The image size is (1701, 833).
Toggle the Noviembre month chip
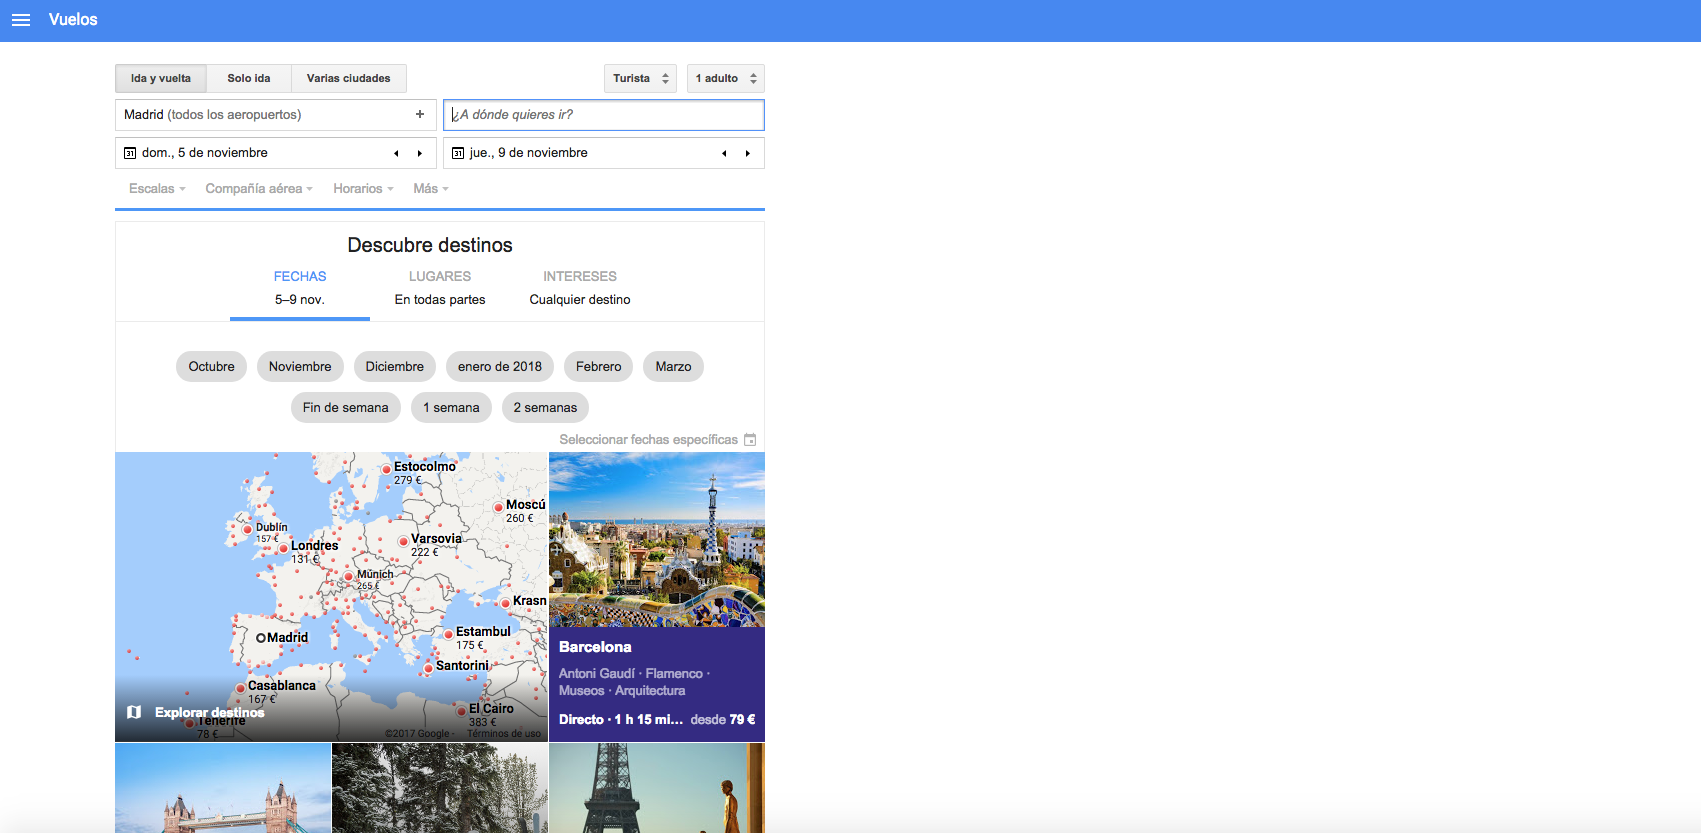(x=300, y=367)
